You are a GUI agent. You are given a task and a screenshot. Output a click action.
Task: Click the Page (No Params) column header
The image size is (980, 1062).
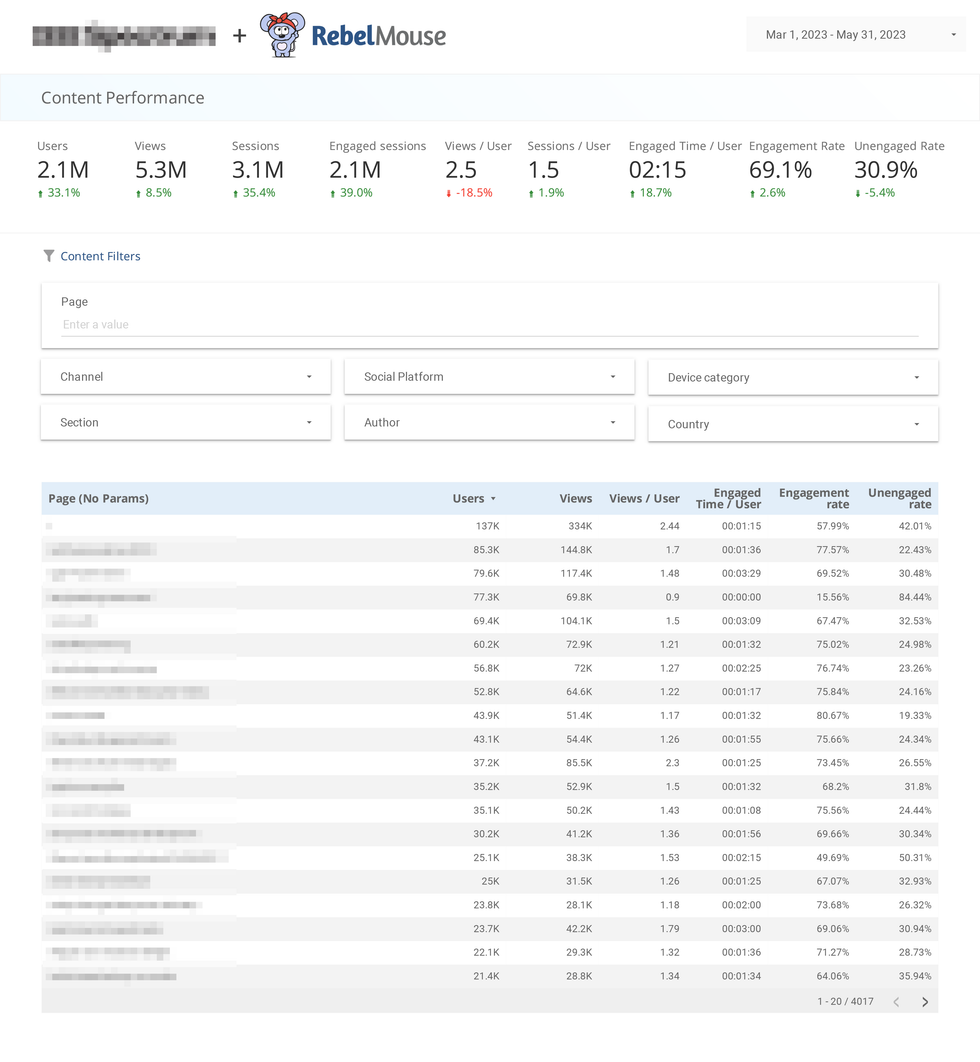tap(98, 498)
